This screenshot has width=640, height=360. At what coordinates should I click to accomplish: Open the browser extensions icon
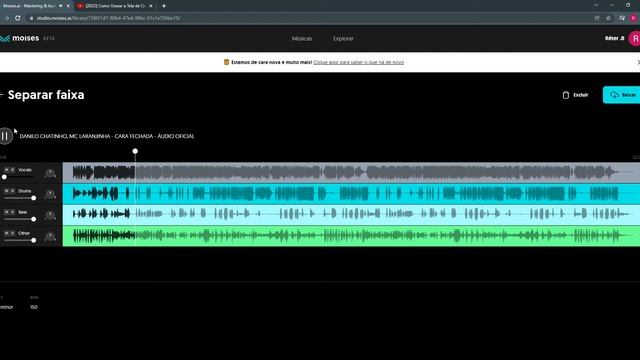pyautogui.click(x=622, y=18)
